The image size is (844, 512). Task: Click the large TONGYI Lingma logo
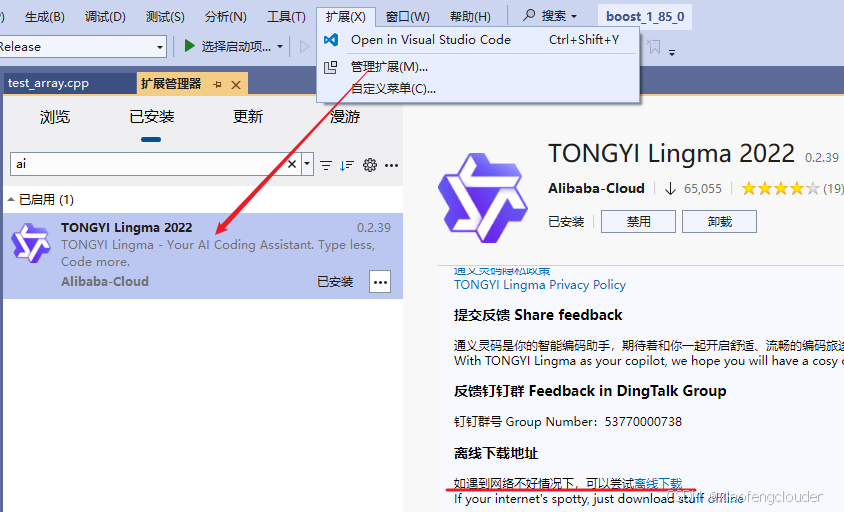point(483,198)
